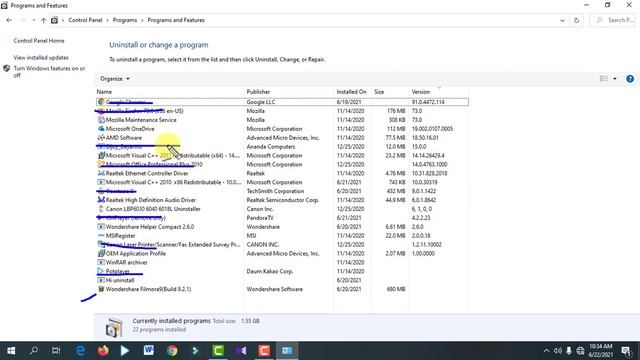
Task: Click PandoraTV publisher cell
Action: click(260, 218)
